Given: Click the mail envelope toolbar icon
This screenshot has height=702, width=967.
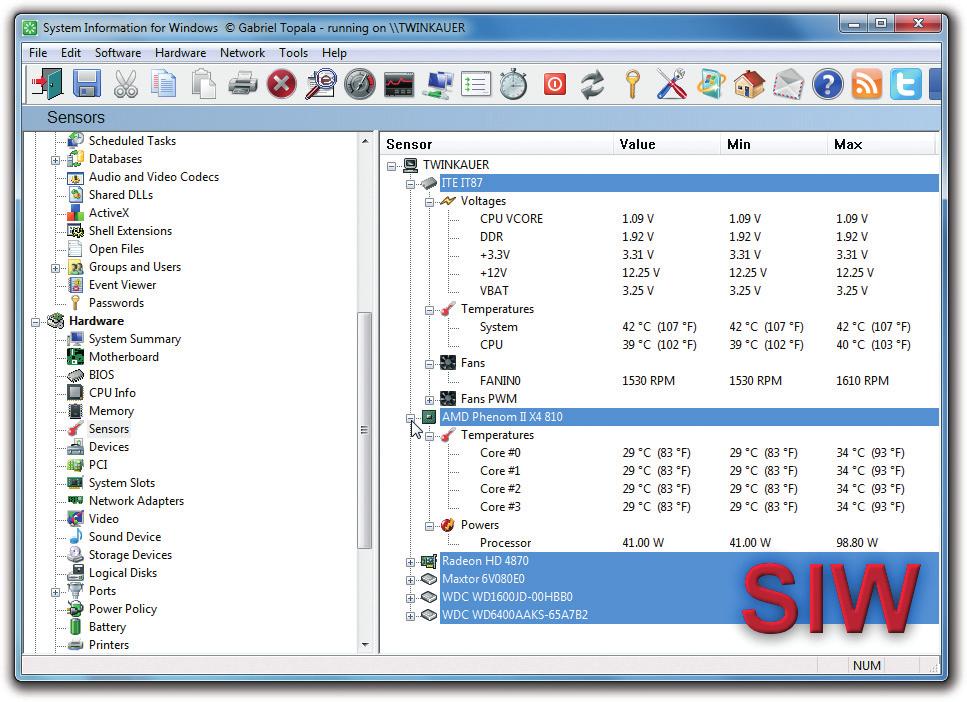Looking at the screenshot, I should pyautogui.click(x=788, y=84).
